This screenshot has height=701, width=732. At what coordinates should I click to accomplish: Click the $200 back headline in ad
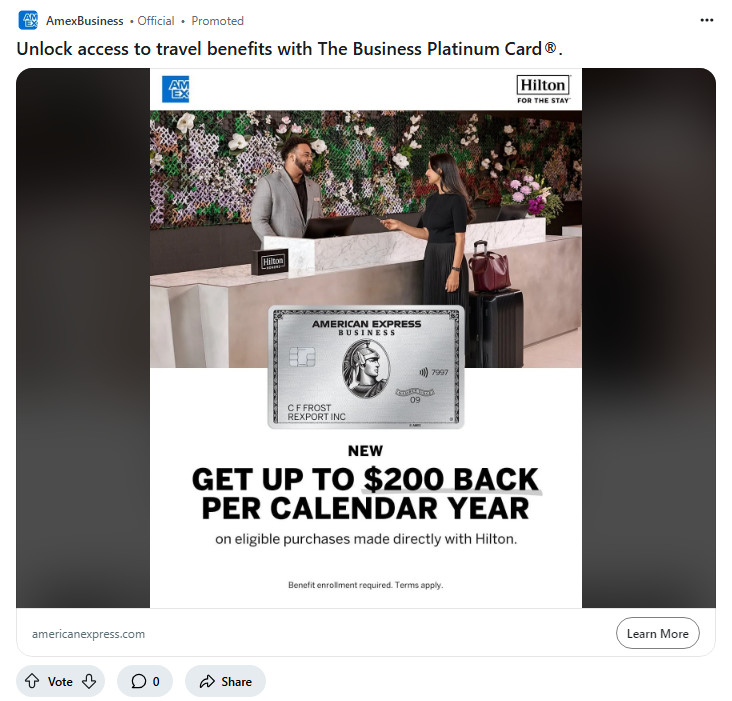pos(366,493)
